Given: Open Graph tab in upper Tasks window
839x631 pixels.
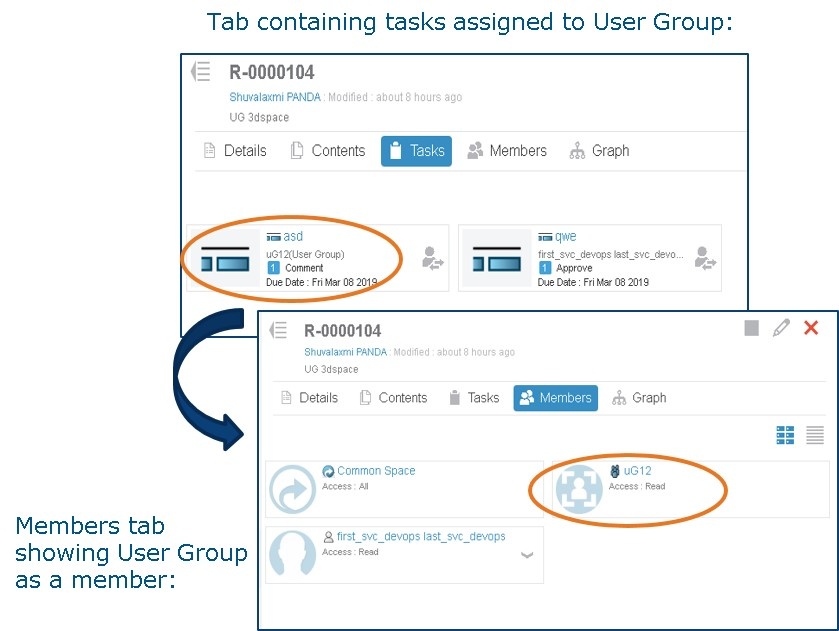Looking at the screenshot, I should click(x=599, y=151).
